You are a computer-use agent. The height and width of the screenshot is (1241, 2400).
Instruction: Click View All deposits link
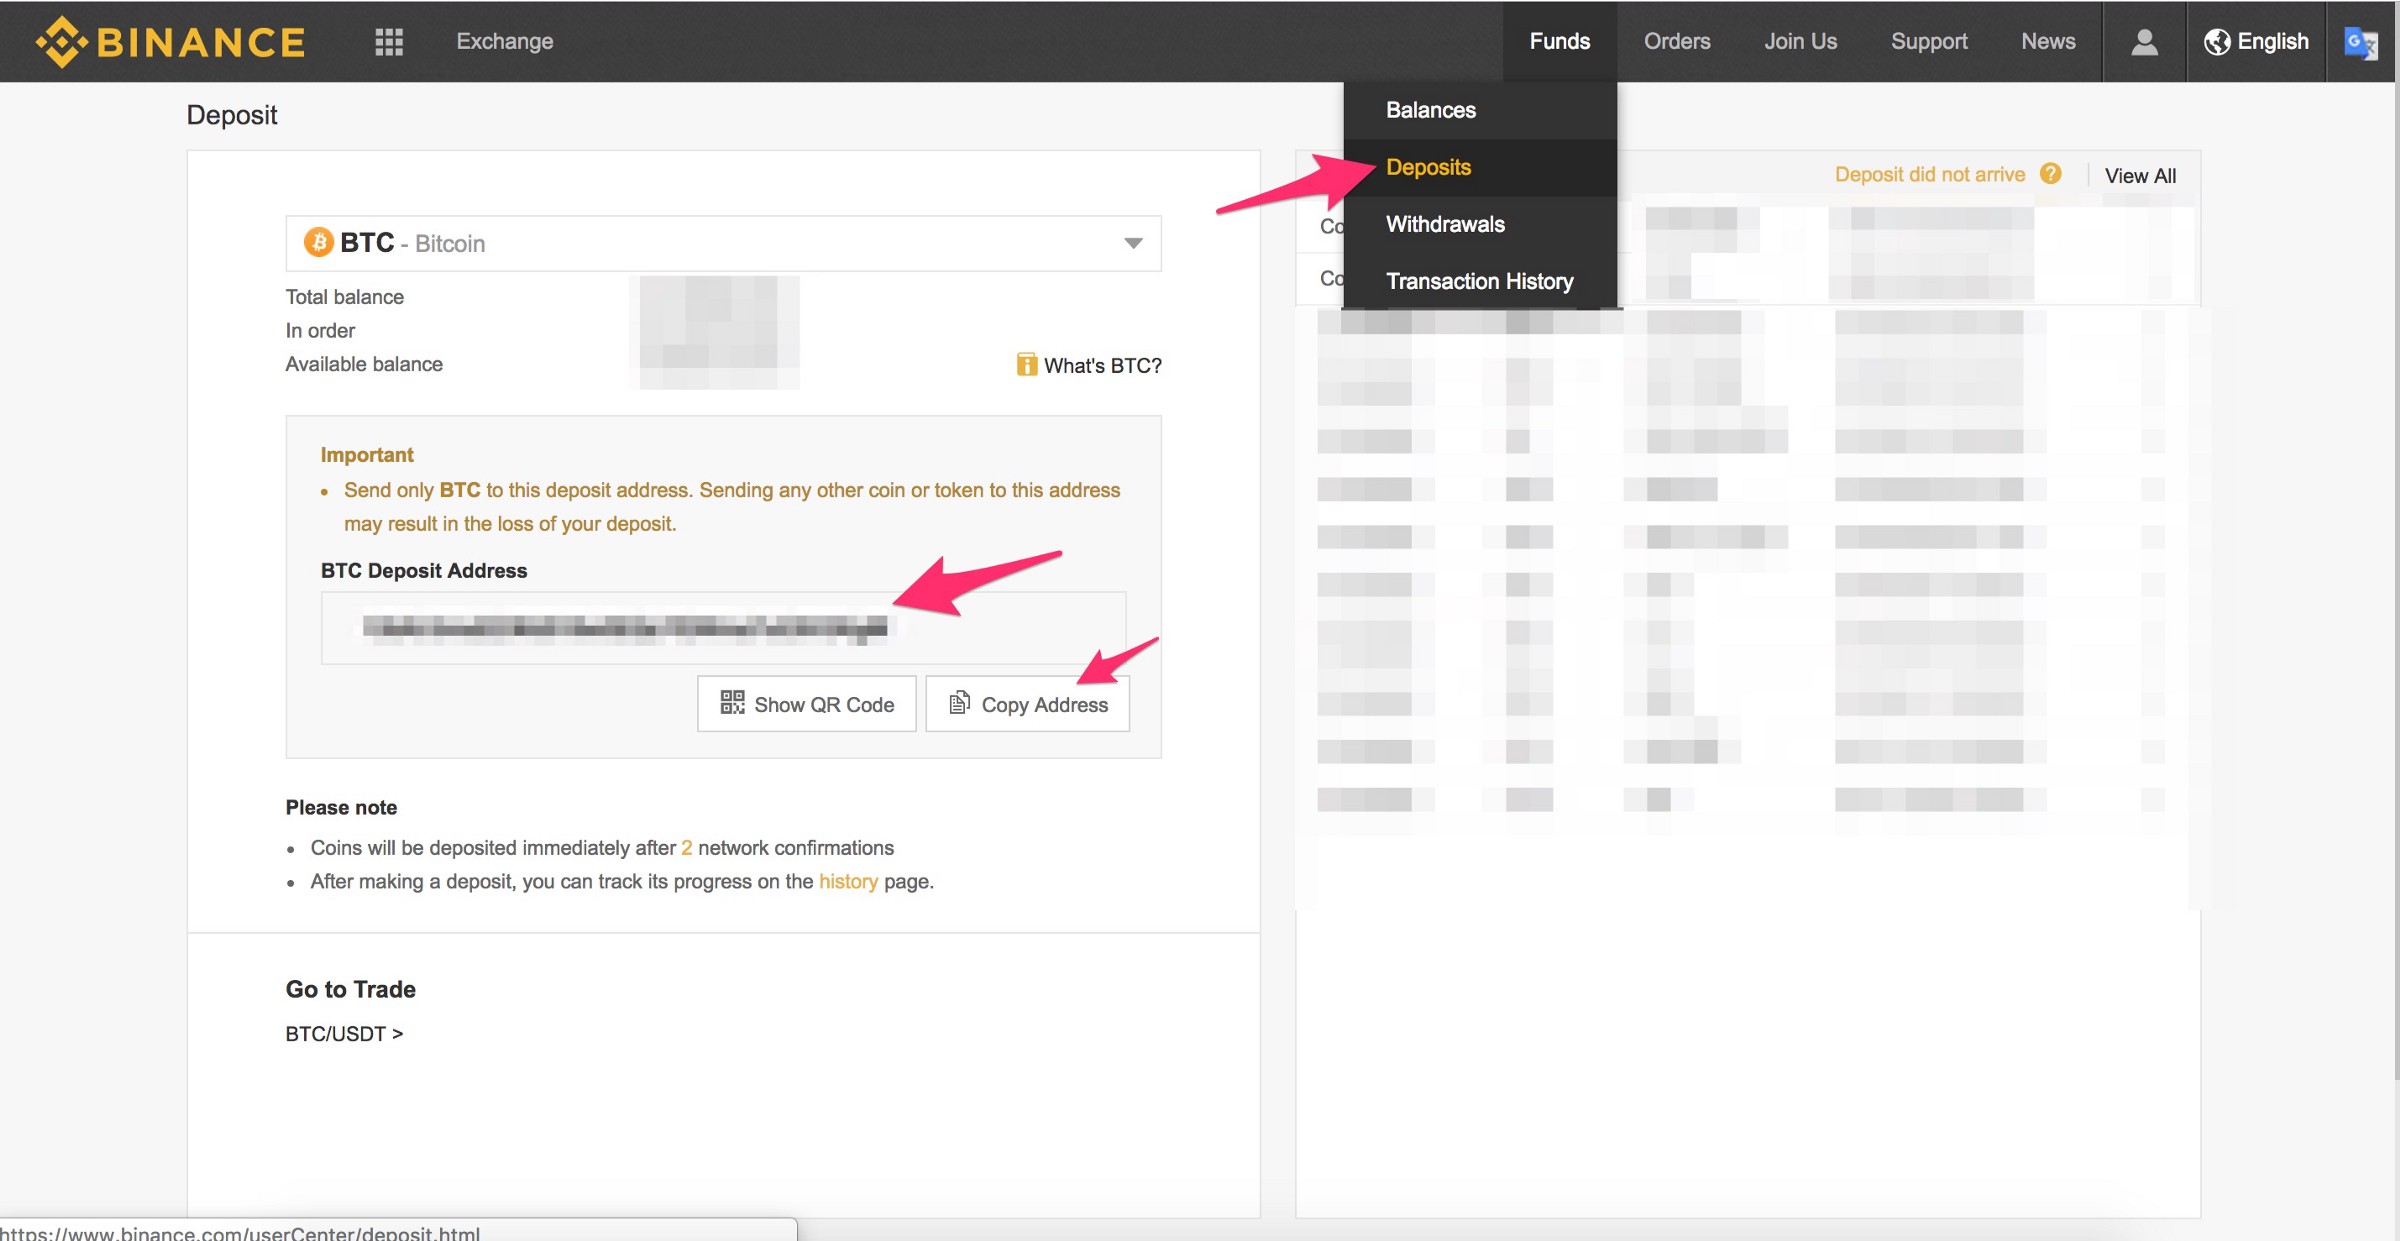[2139, 175]
